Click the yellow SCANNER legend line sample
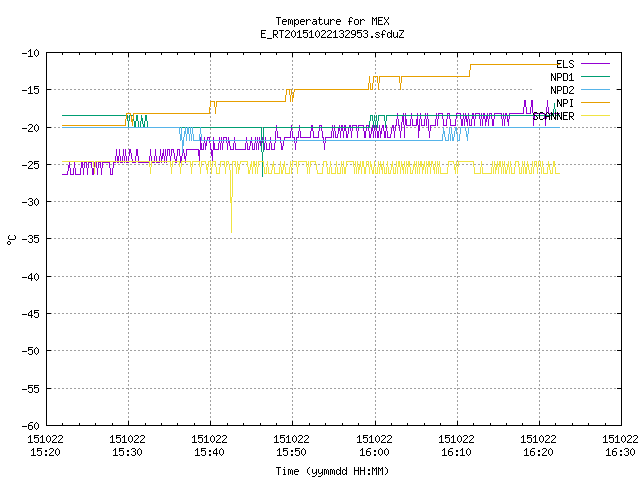This screenshot has width=640, height=480. [595, 116]
